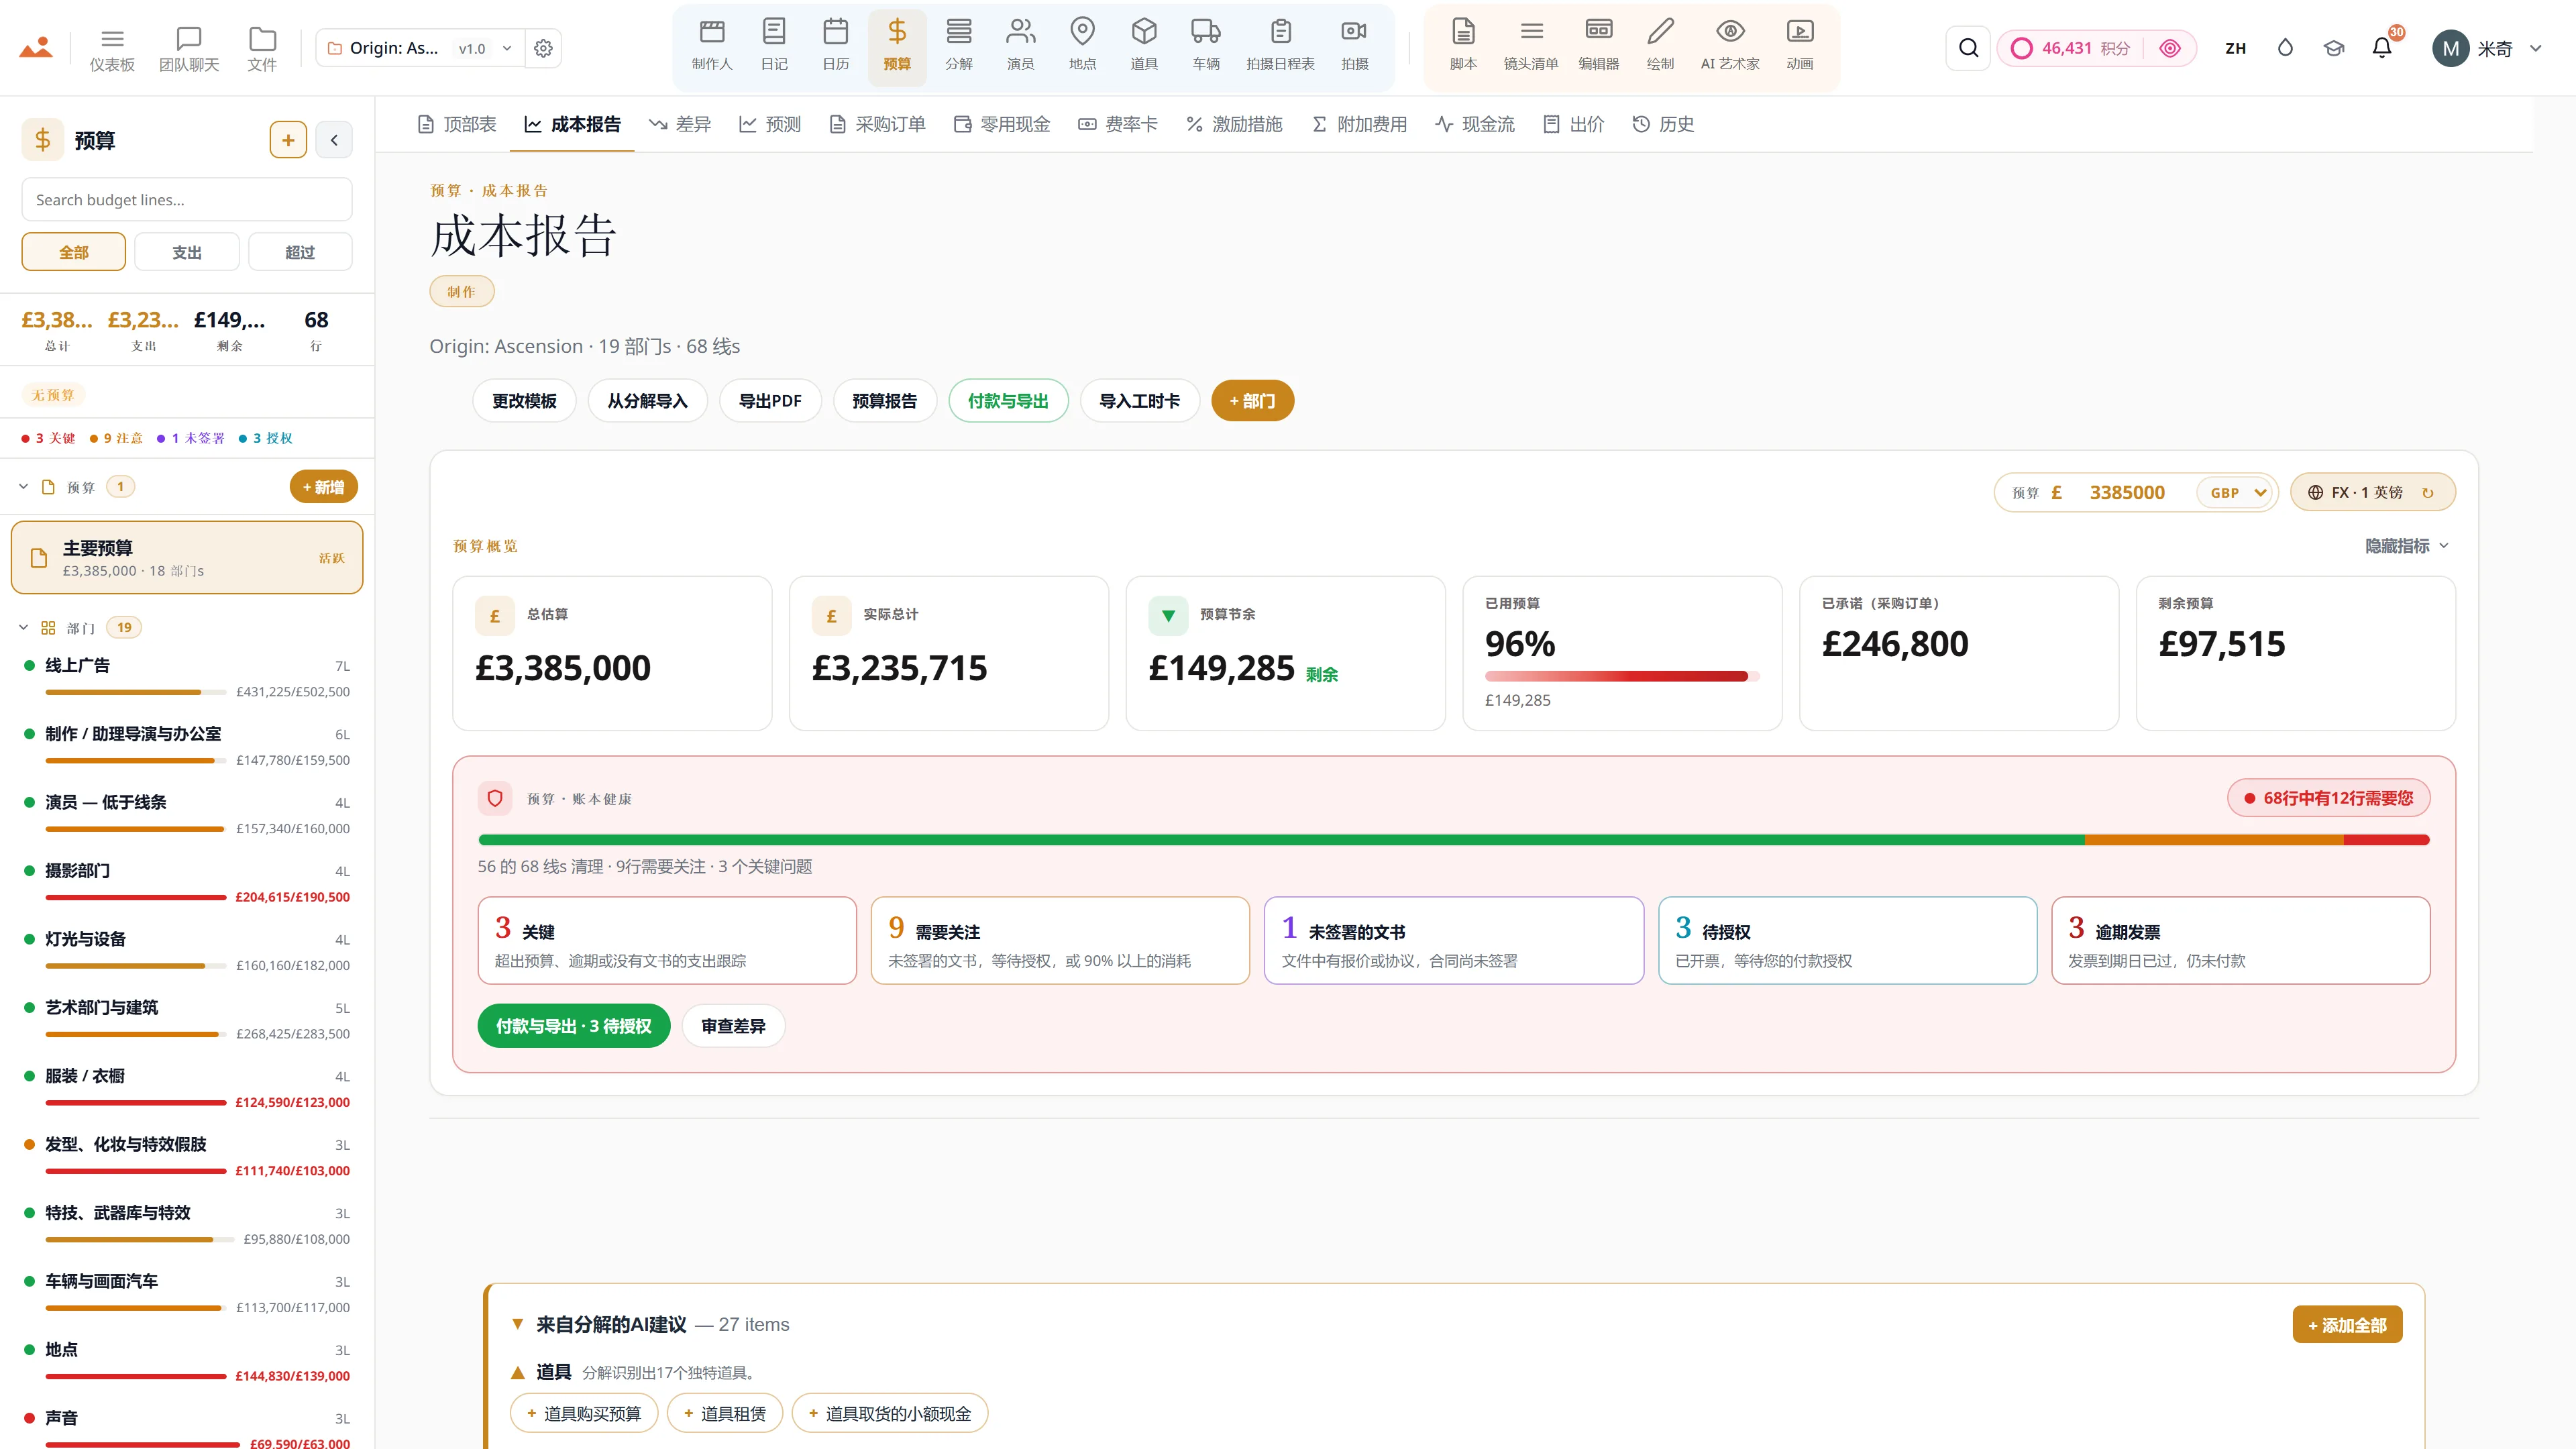2576x1449 pixels.
Task: Open the AI 艺术家 eye icon
Action: coord(1730,46)
